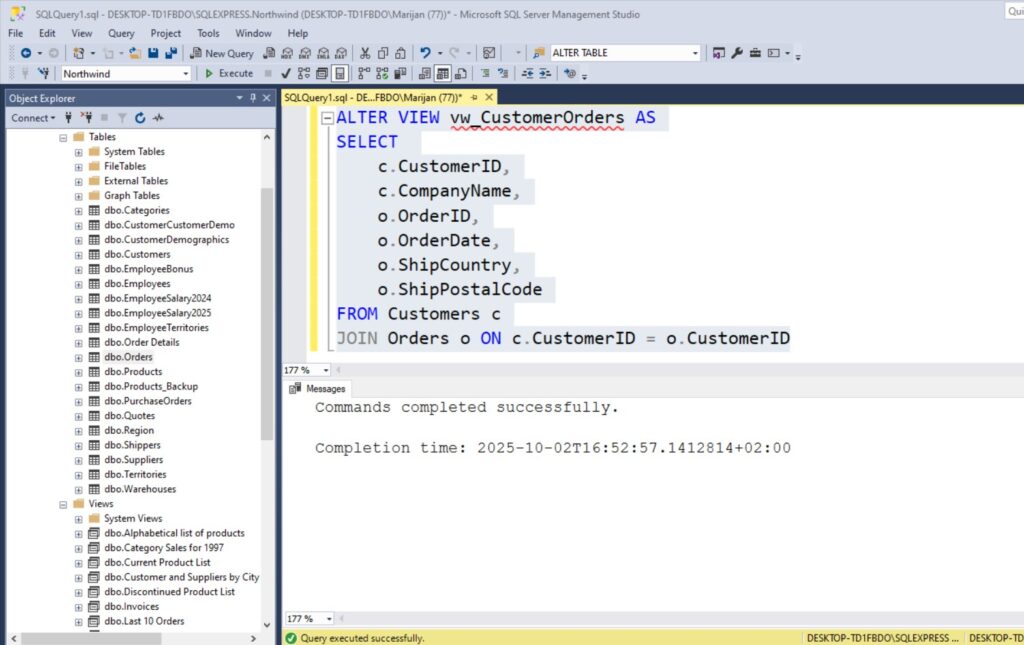This screenshot has height=645, width=1024.
Task: Click the Save All icon in toolbar
Action: [171, 53]
